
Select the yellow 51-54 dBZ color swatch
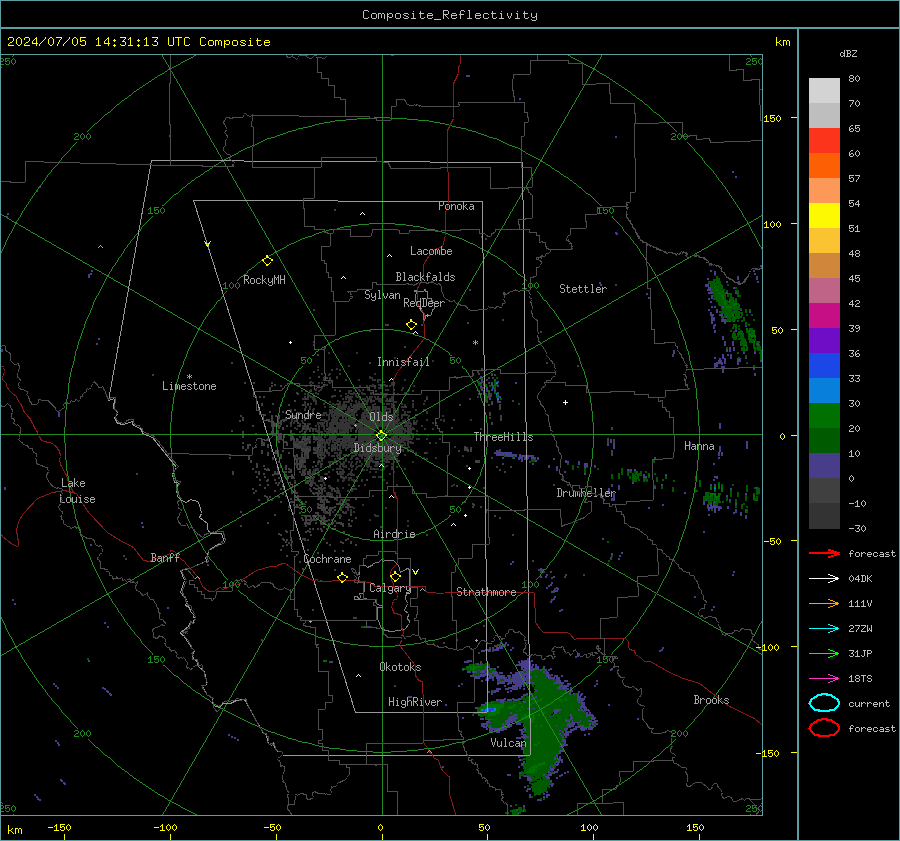pyautogui.click(x=824, y=215)
